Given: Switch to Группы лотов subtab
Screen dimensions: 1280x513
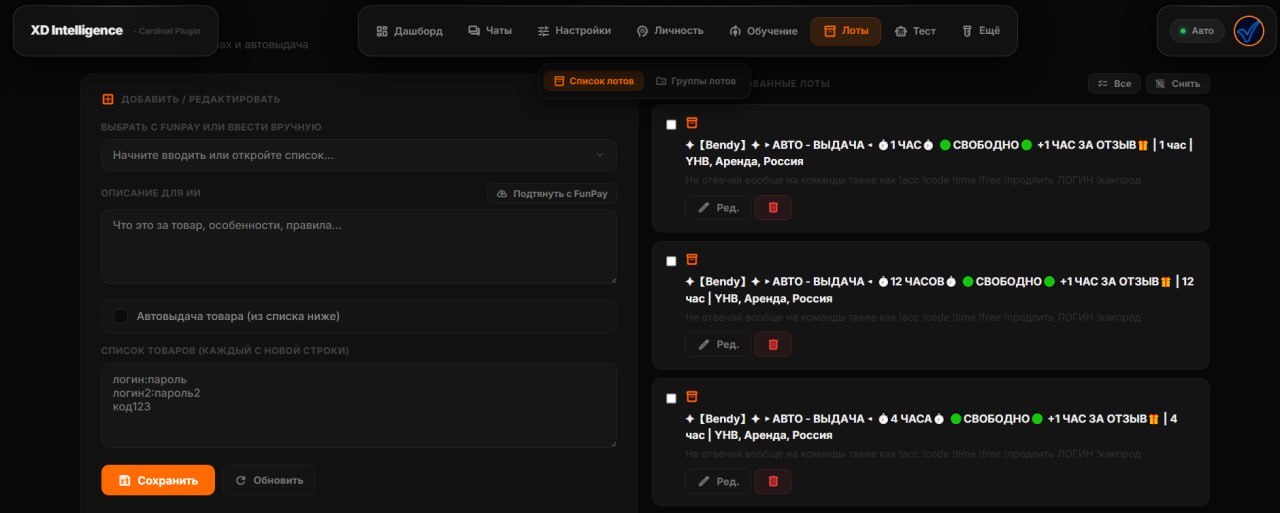Looking at the screenshot, I should click(x=696, y=81).
